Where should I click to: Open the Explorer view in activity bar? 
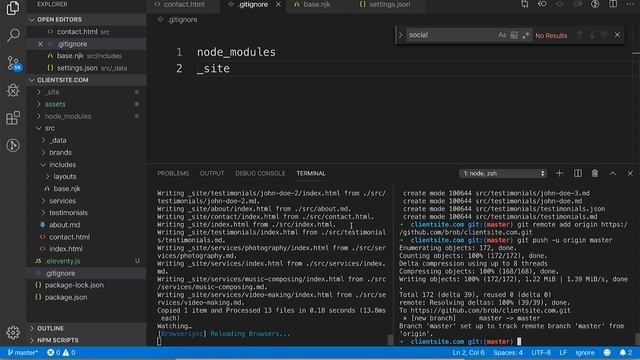pyautogui.click(x=13, y=8)
